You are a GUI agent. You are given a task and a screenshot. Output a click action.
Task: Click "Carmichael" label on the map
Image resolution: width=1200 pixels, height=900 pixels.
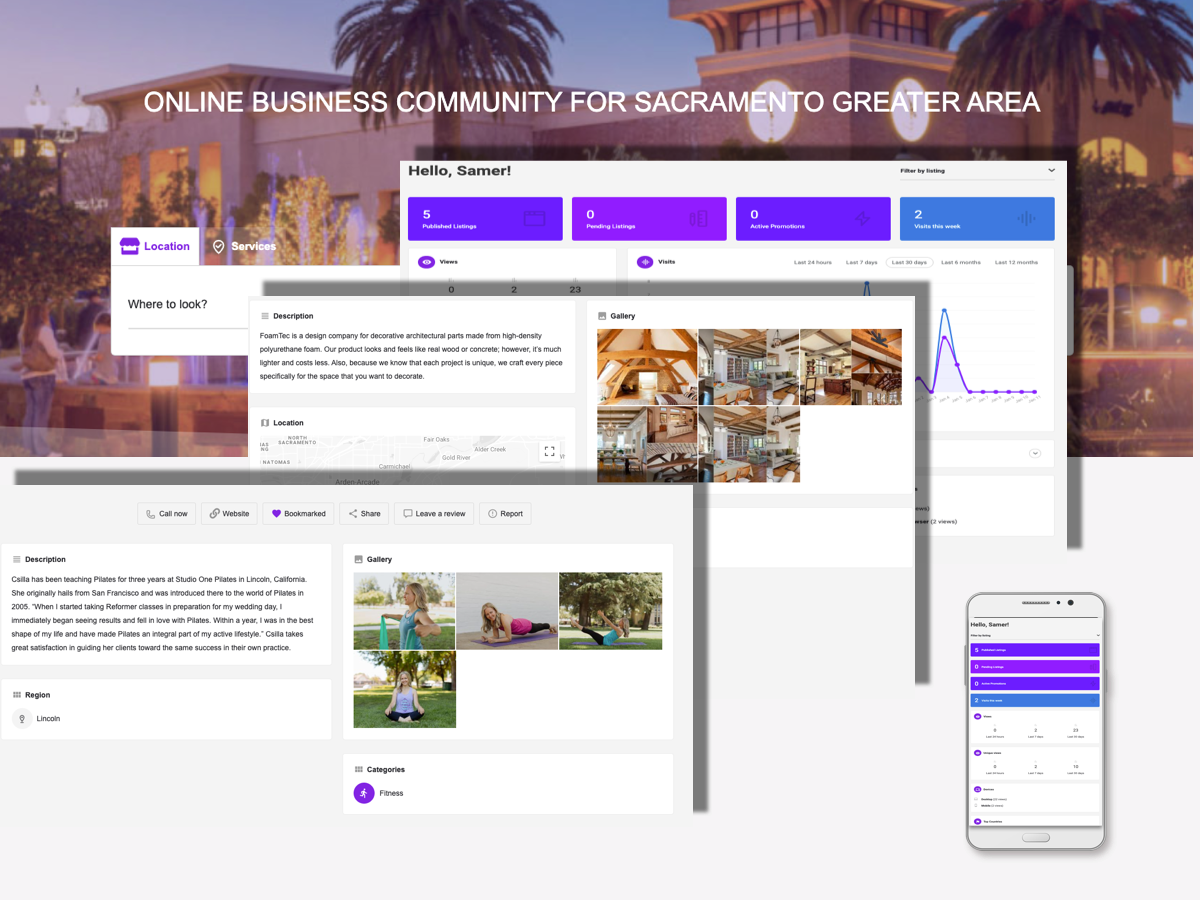coord(395,467)
